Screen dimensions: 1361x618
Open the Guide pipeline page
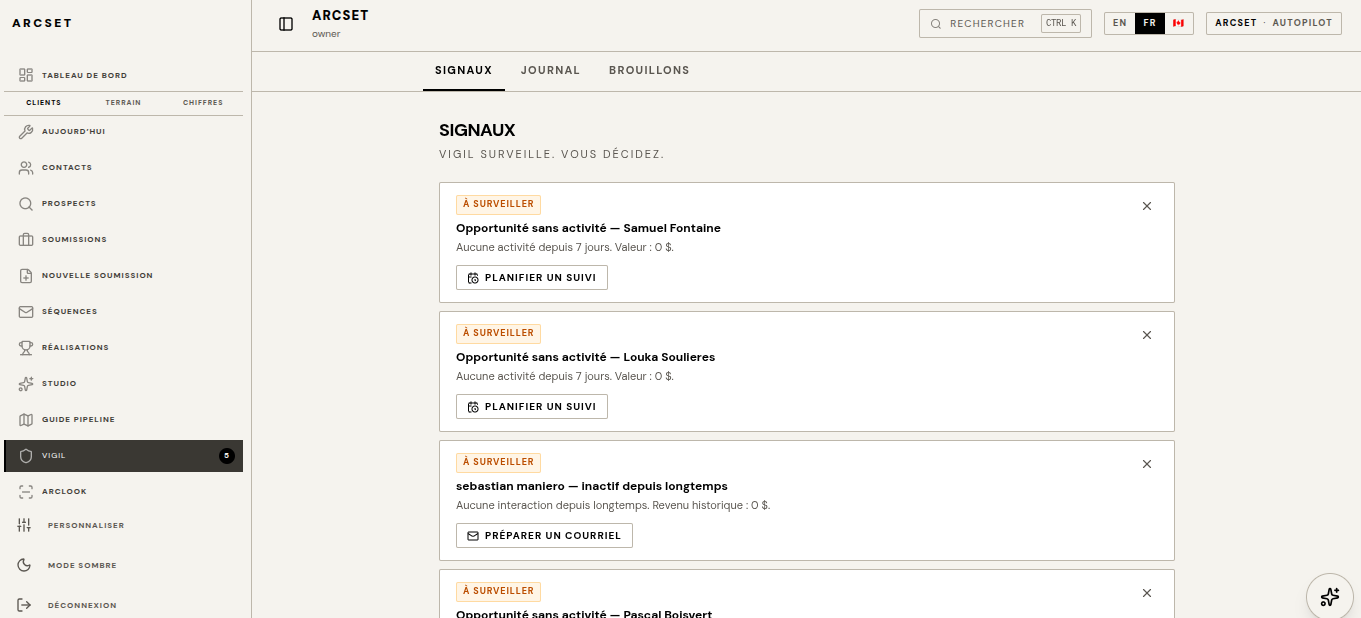click(x=123, y=419)
